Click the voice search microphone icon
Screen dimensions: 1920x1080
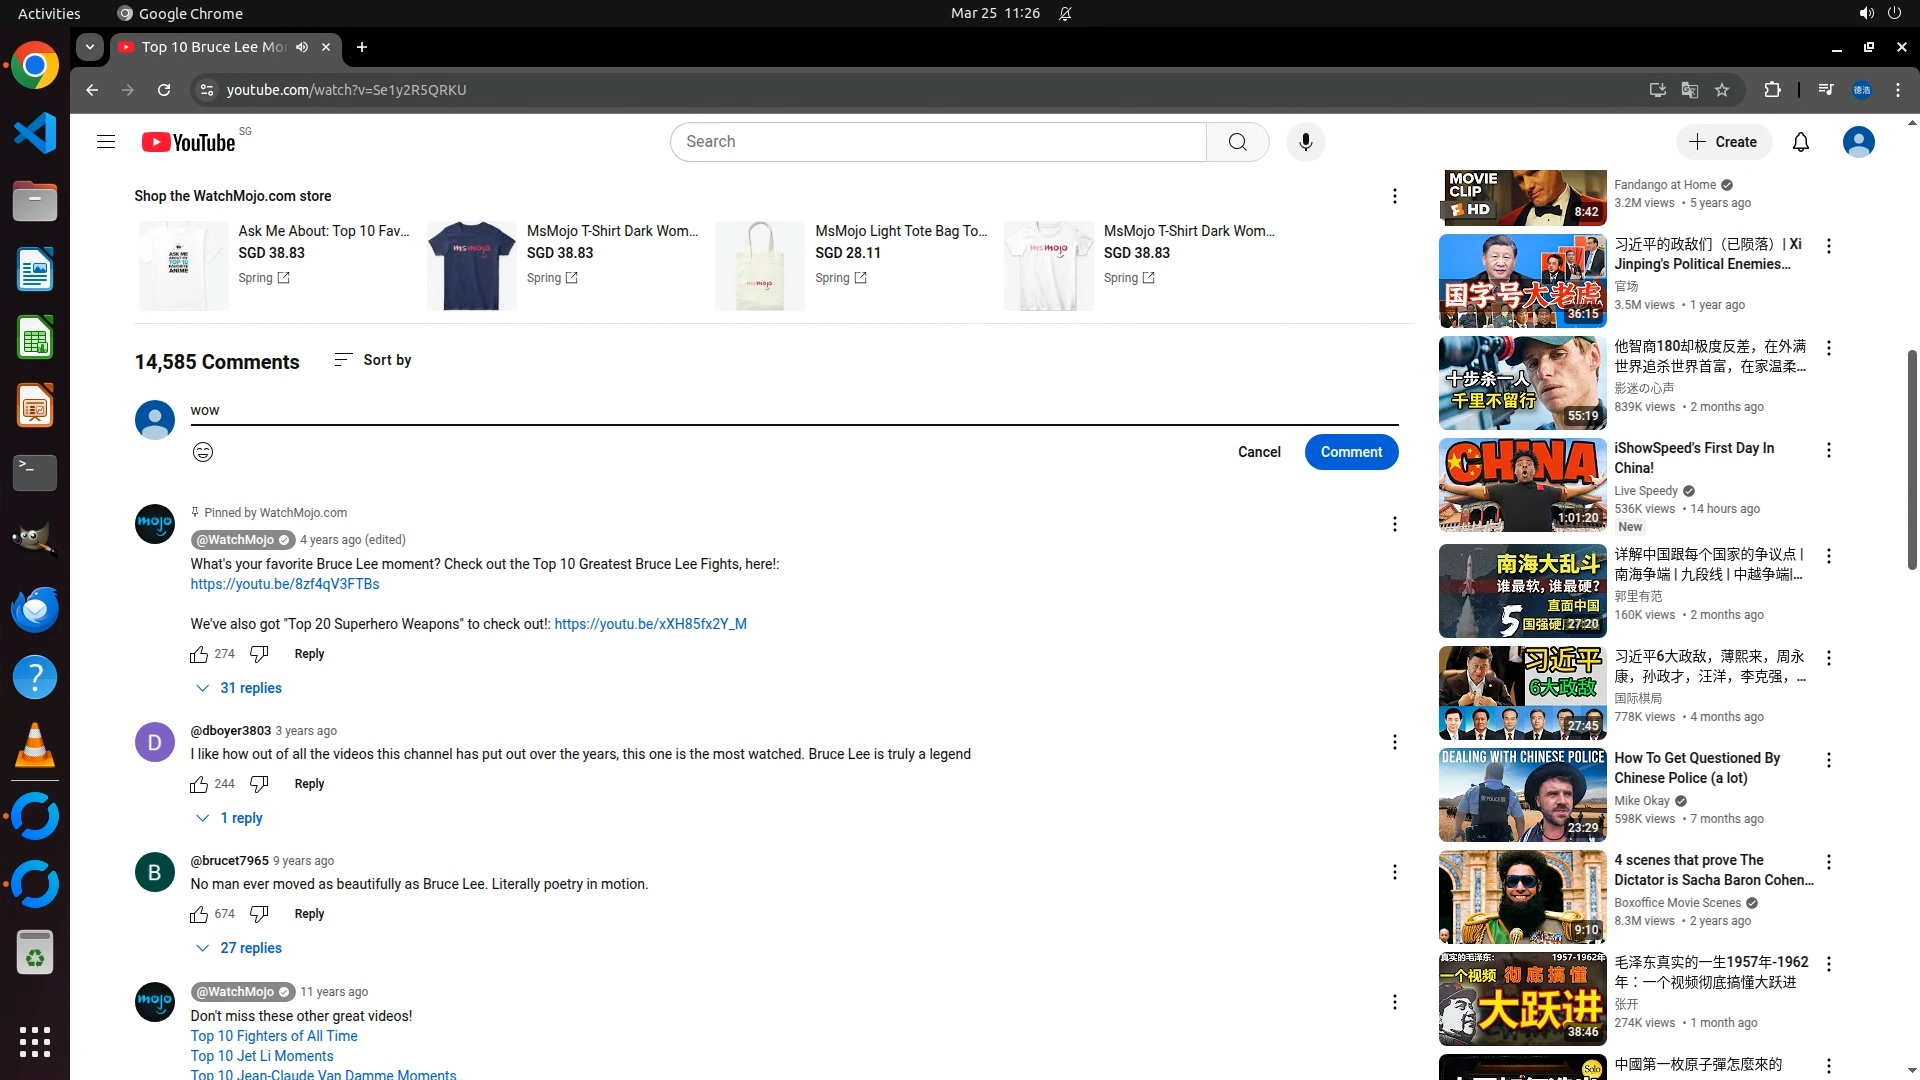point(1305,142)
